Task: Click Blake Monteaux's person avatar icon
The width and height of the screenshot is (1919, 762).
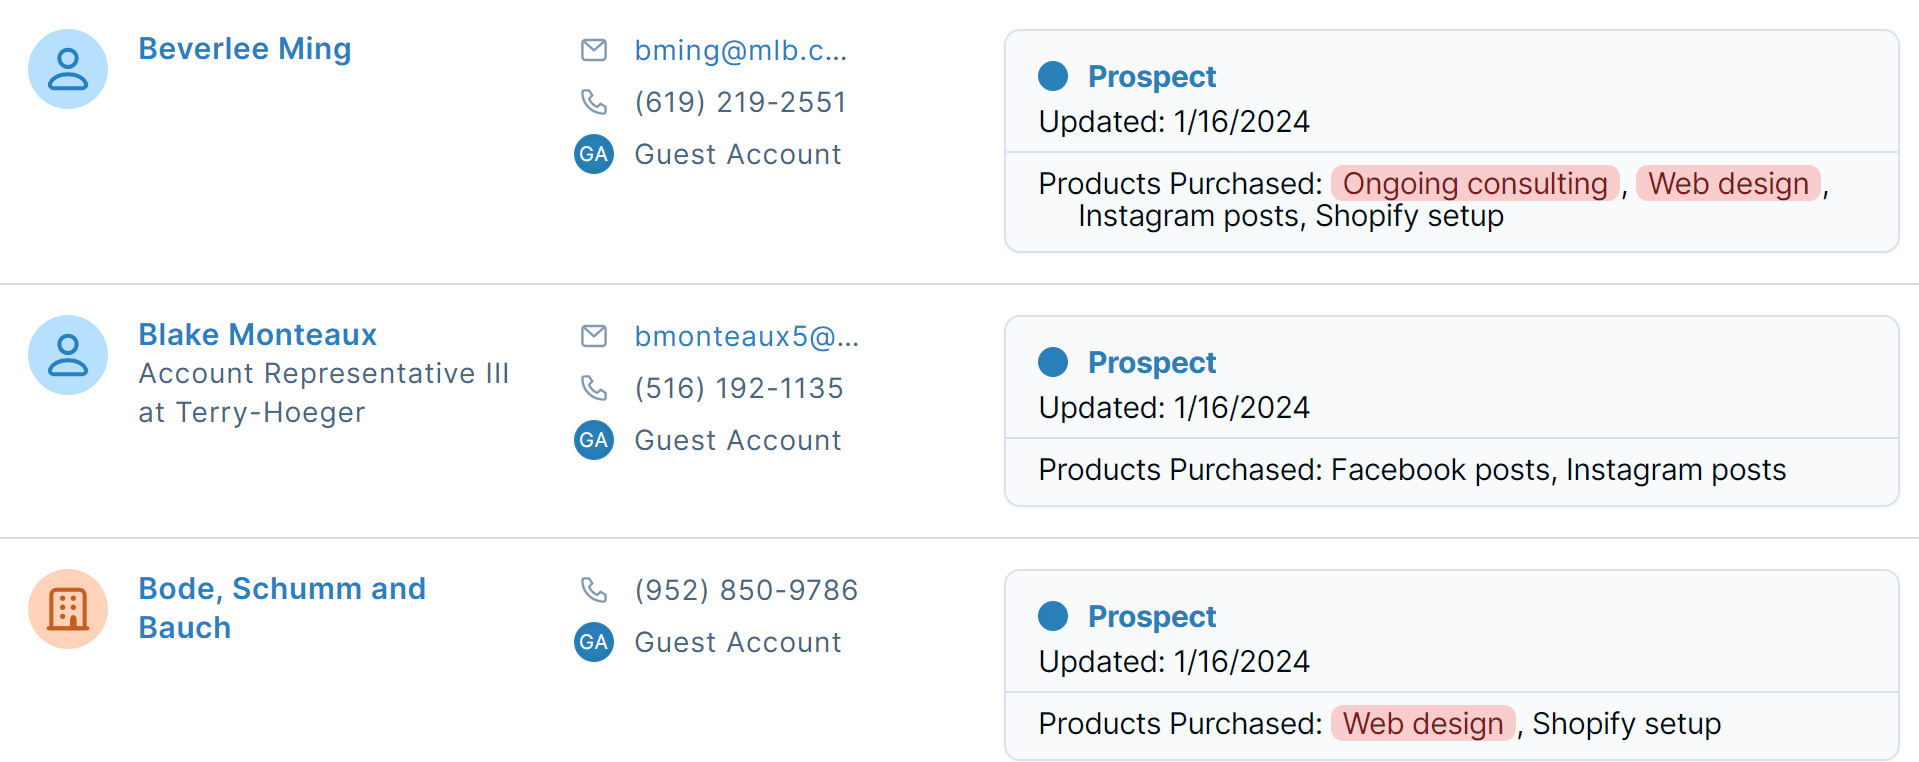Action: [x=67, y=354]
